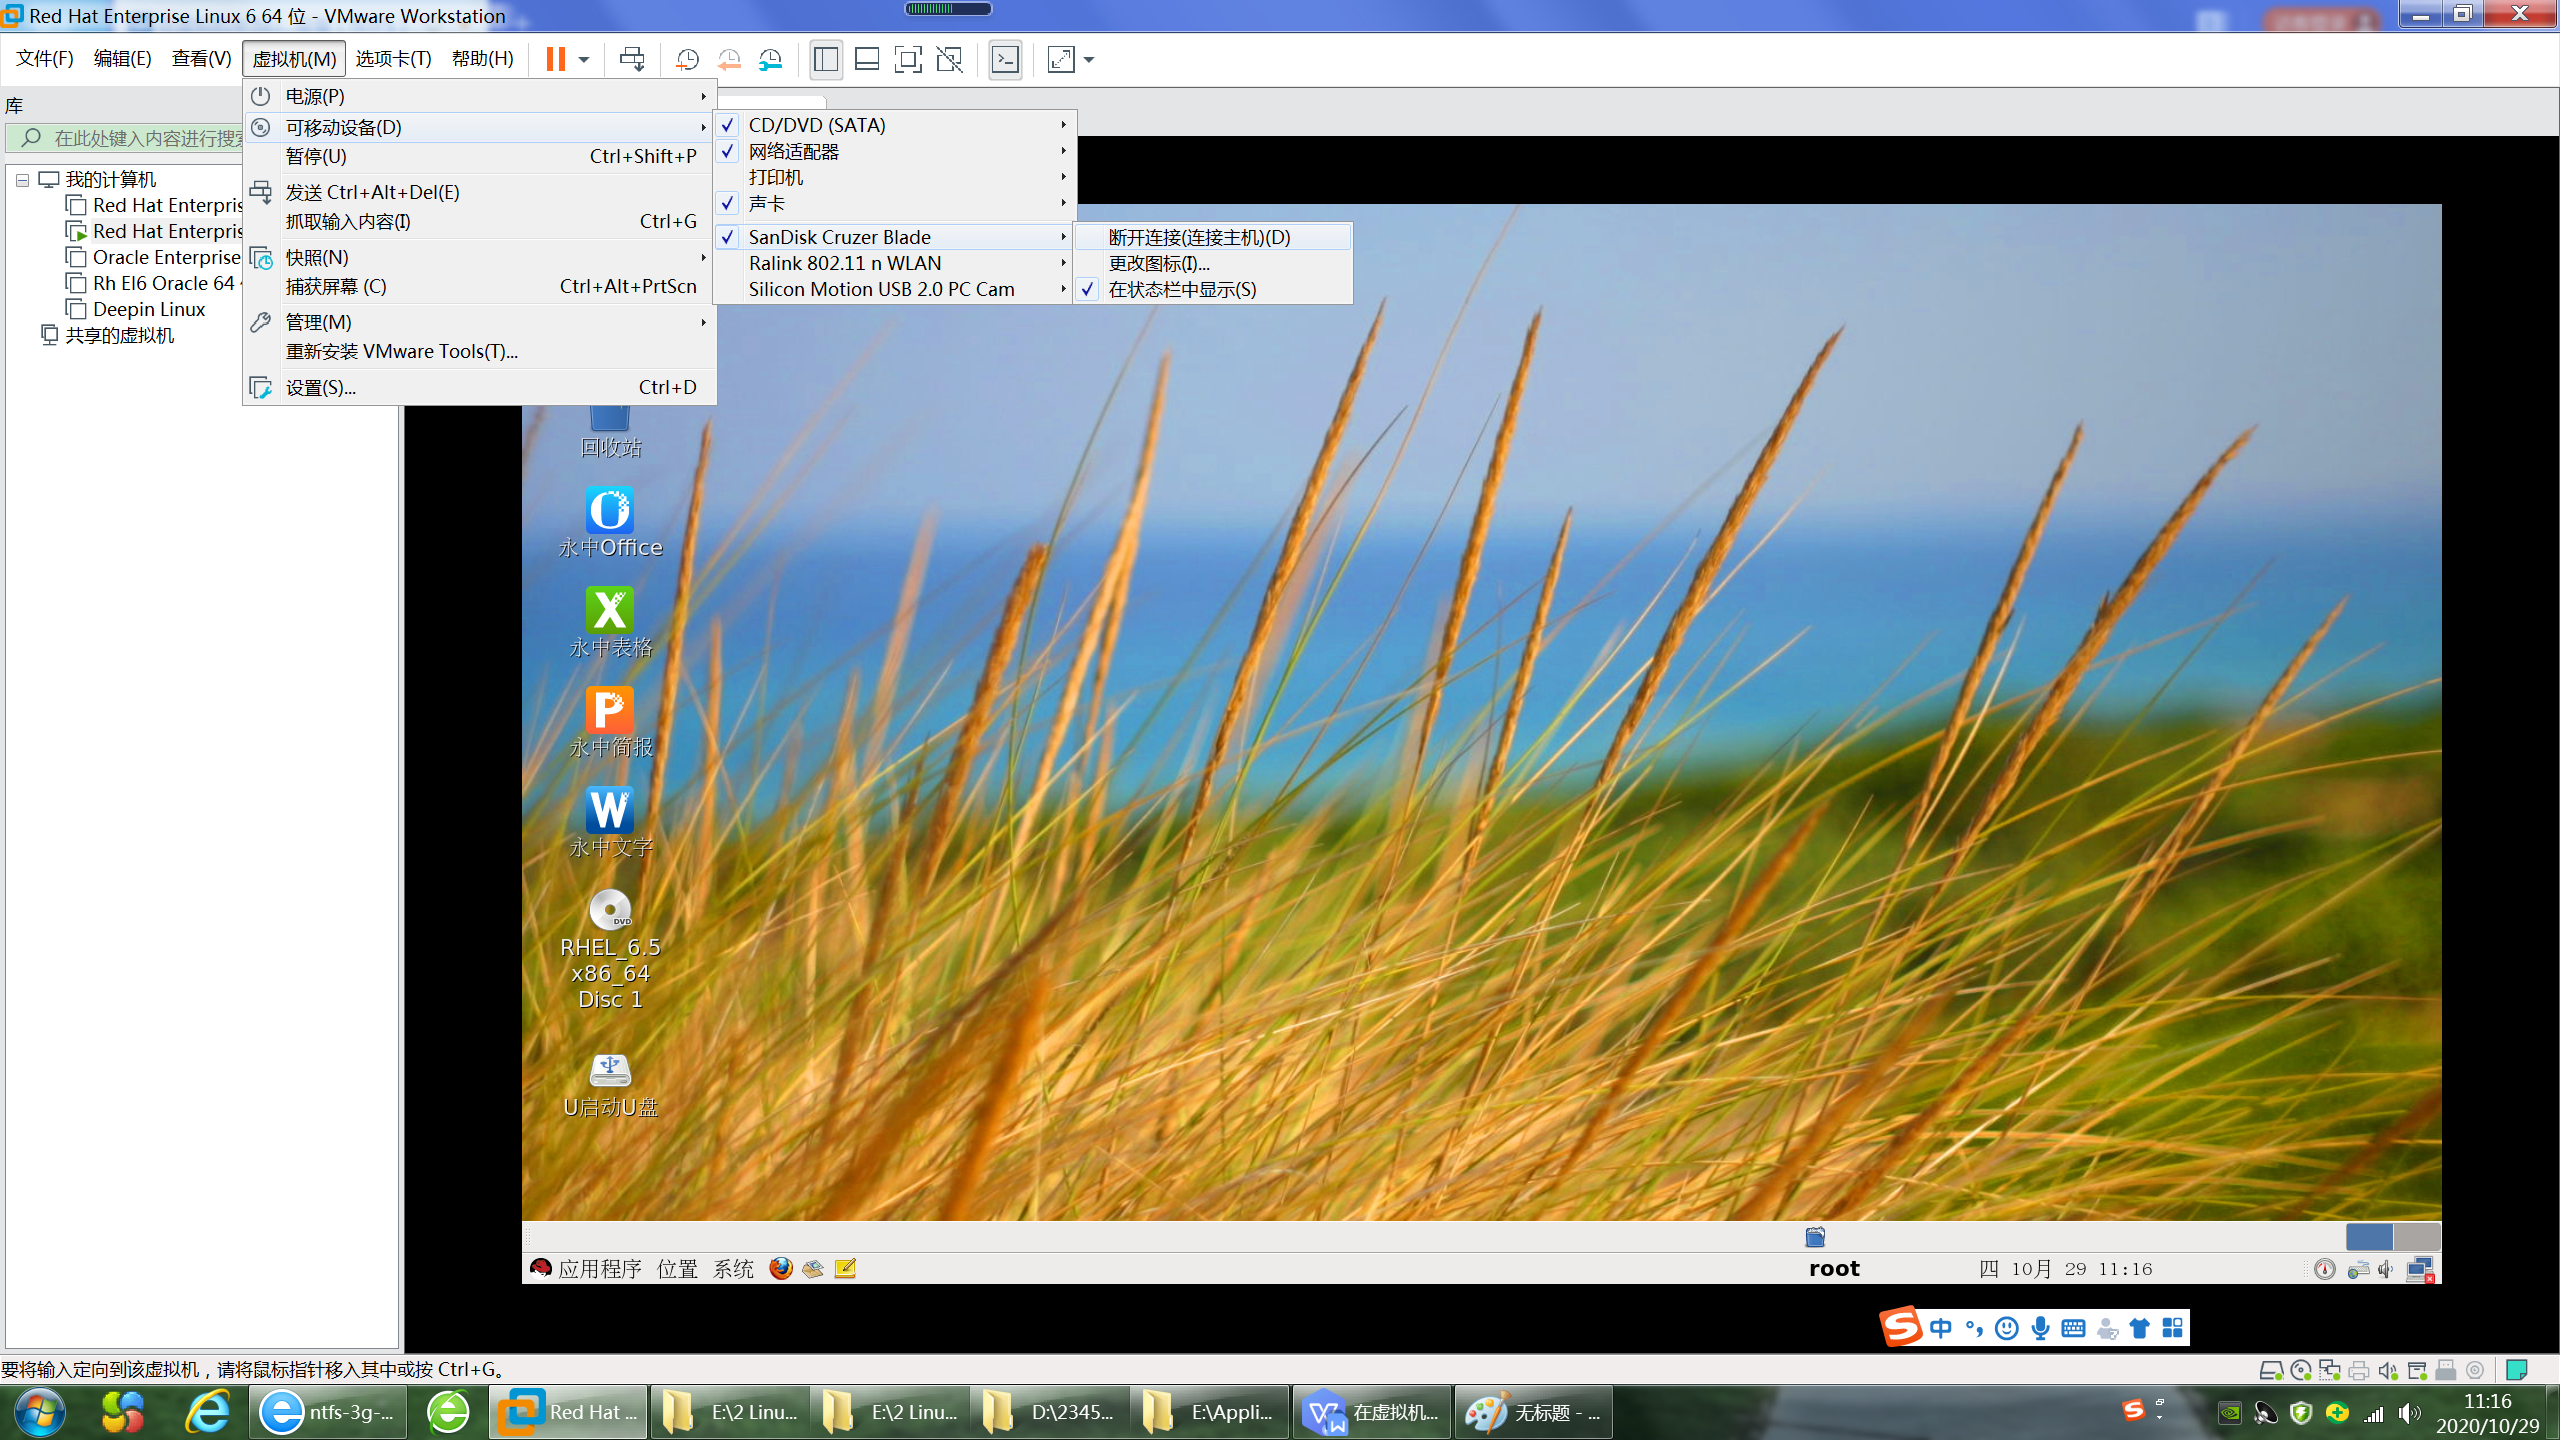Click Send Ctrl+Alt+Del toolbar icon
The image size is (2560, 1440).
[x=632, y=60]
